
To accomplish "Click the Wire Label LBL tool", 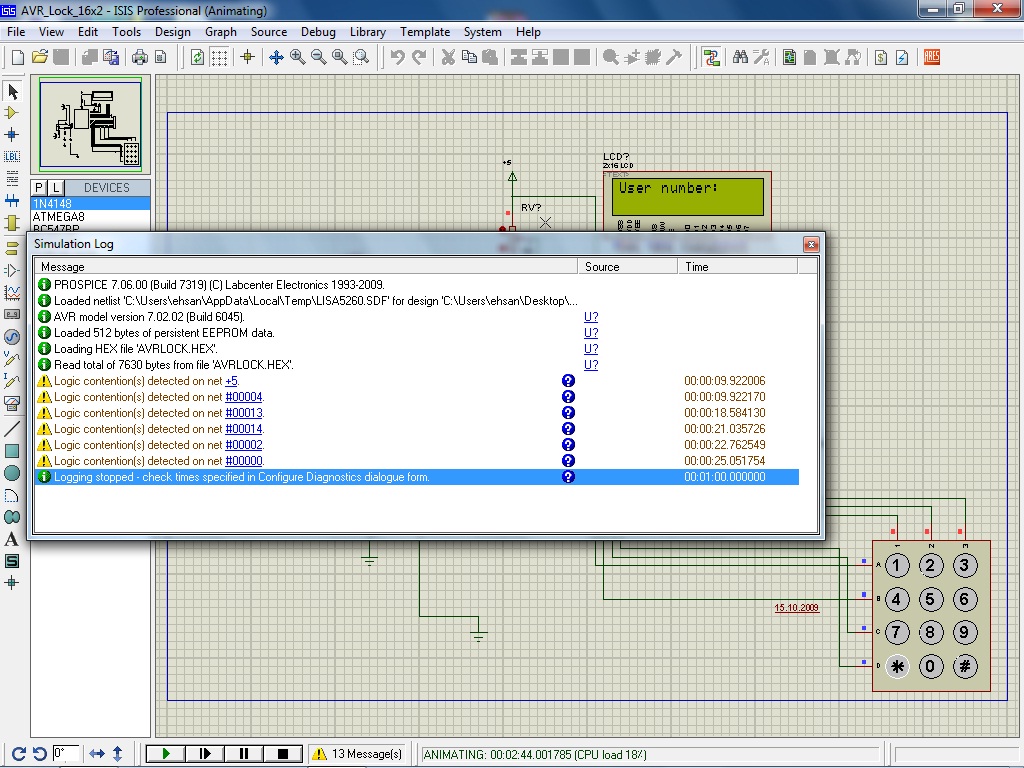I will click(12, 156).
